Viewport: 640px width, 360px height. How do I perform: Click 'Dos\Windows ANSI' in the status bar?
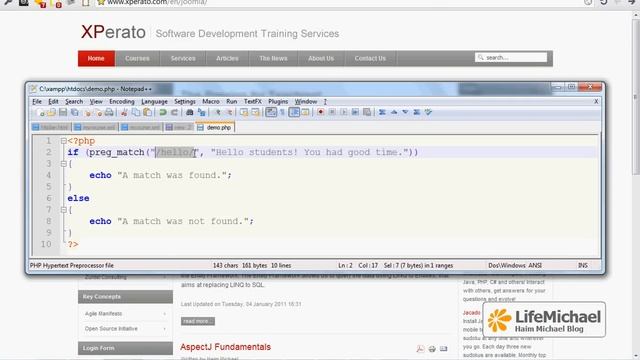pyautogui.click(x=515, y=266)
